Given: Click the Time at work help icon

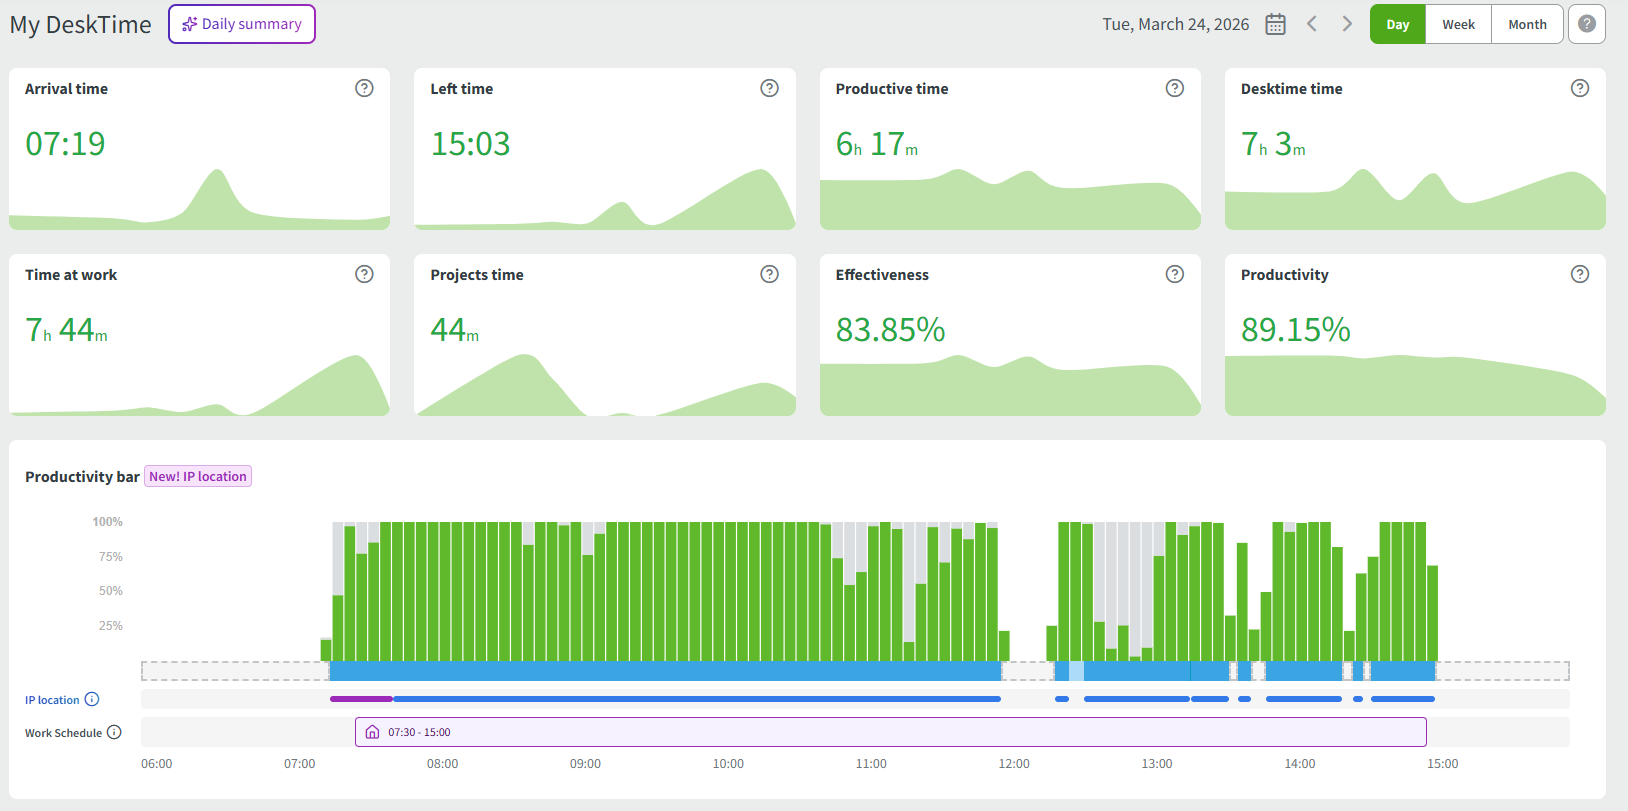Looking at the screenshot, I should 364,274.
